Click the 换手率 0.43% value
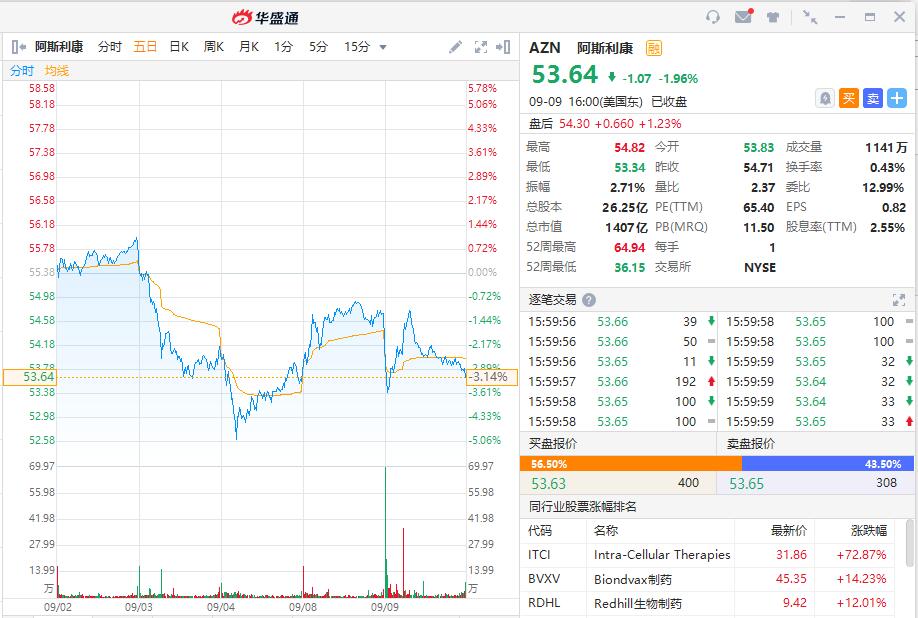This screenshot has width=918, height=618. coord(887,168)
